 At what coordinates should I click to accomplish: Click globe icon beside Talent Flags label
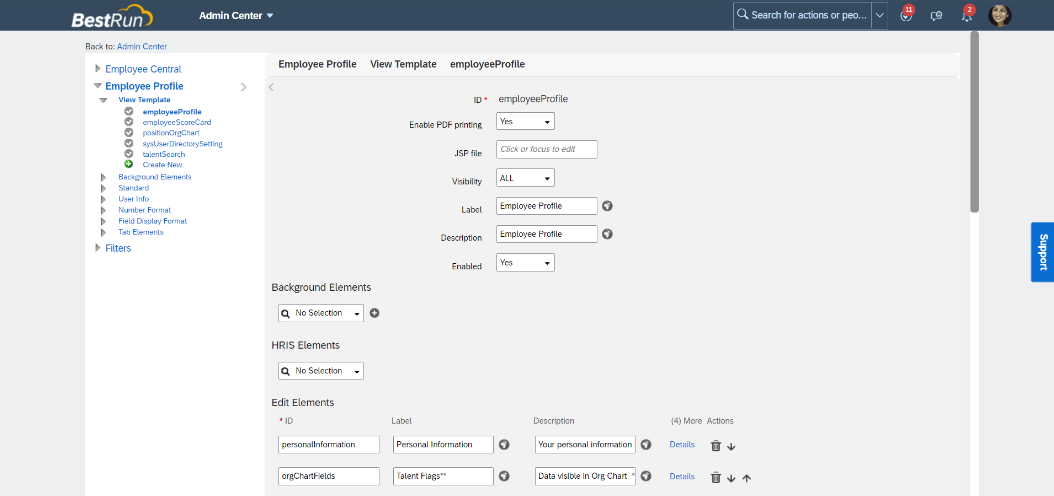coord(503,476)
